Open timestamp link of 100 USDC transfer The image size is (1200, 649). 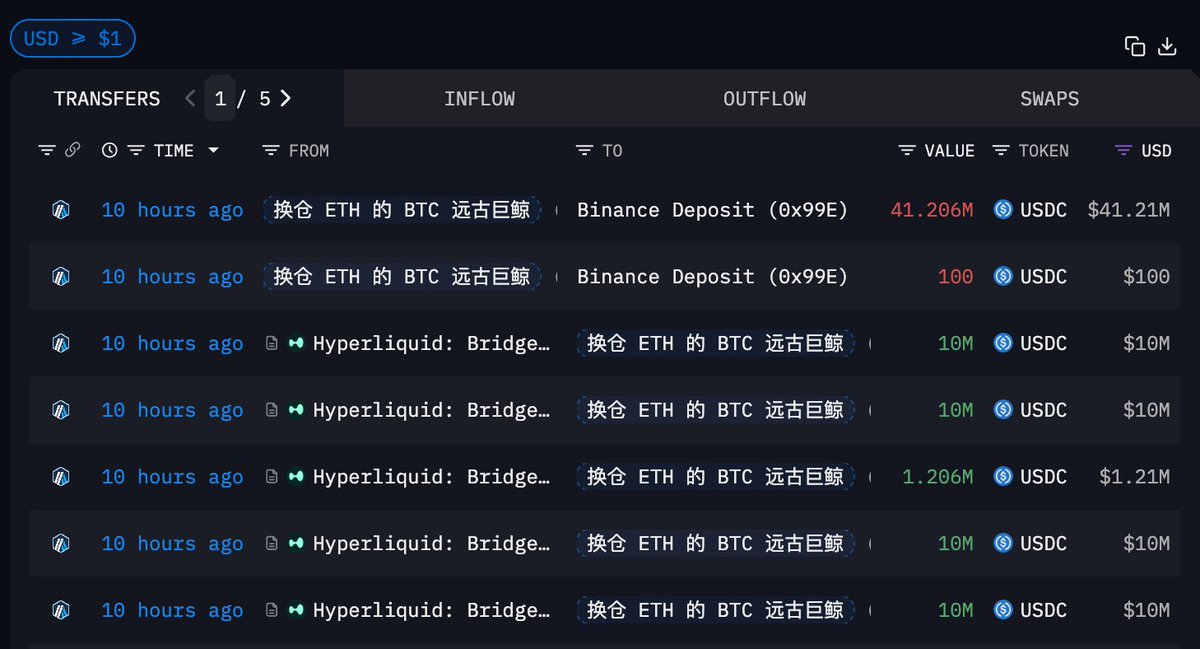point(172,276)
